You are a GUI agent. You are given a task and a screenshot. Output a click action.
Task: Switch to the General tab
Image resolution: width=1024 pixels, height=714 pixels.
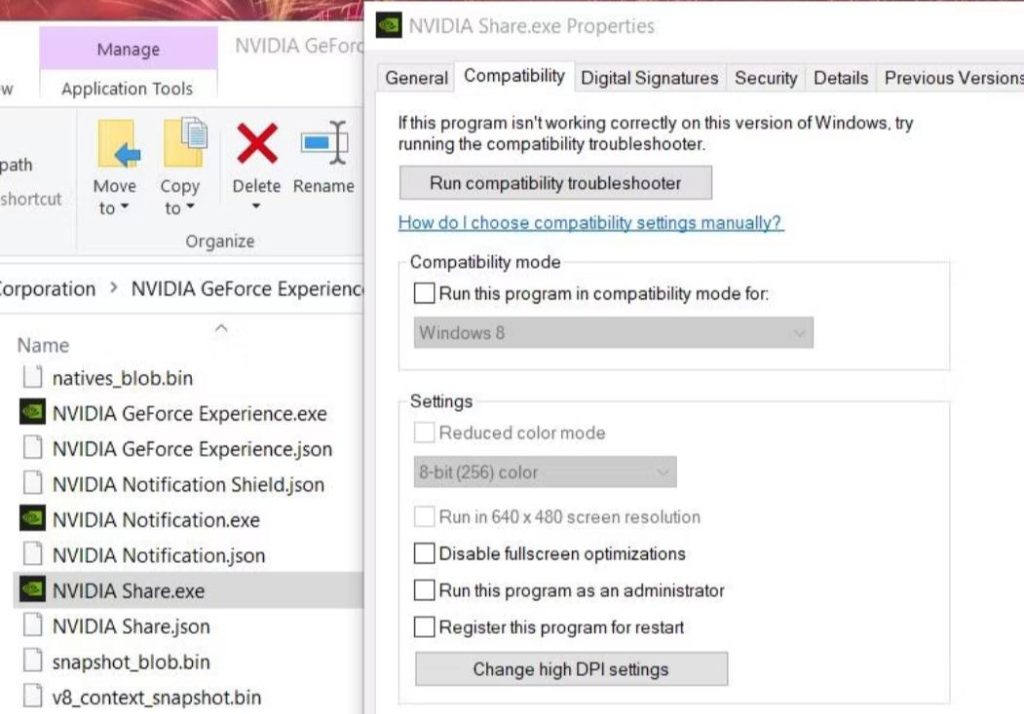click(416, 78)
